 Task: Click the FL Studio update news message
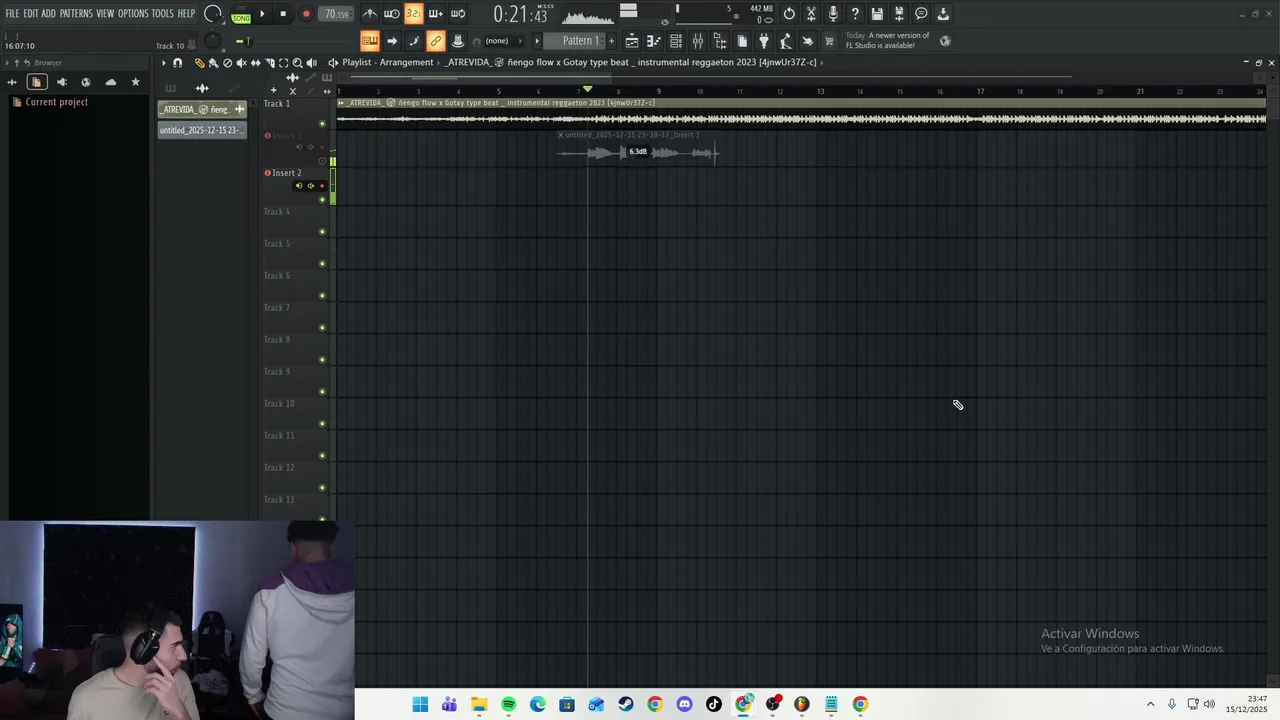point(888,40)
